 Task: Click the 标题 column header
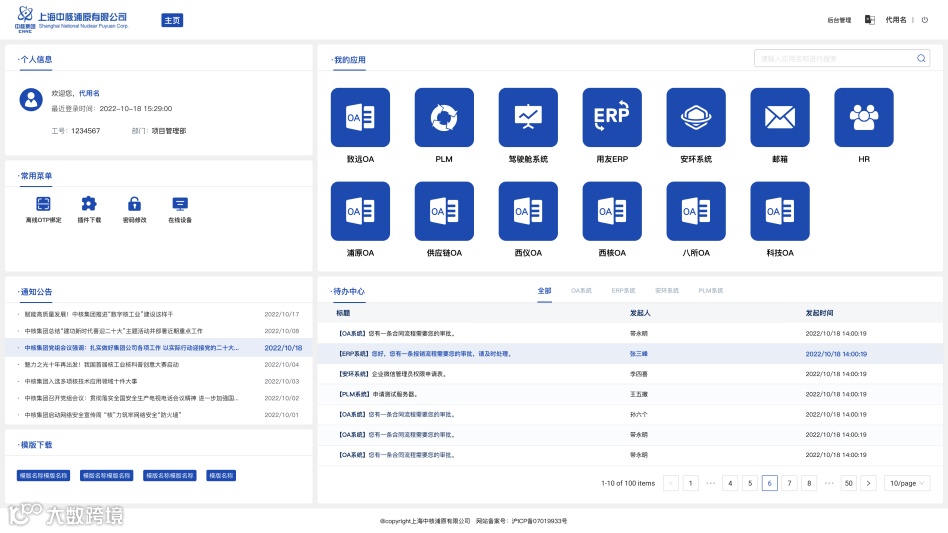(343, 313)
